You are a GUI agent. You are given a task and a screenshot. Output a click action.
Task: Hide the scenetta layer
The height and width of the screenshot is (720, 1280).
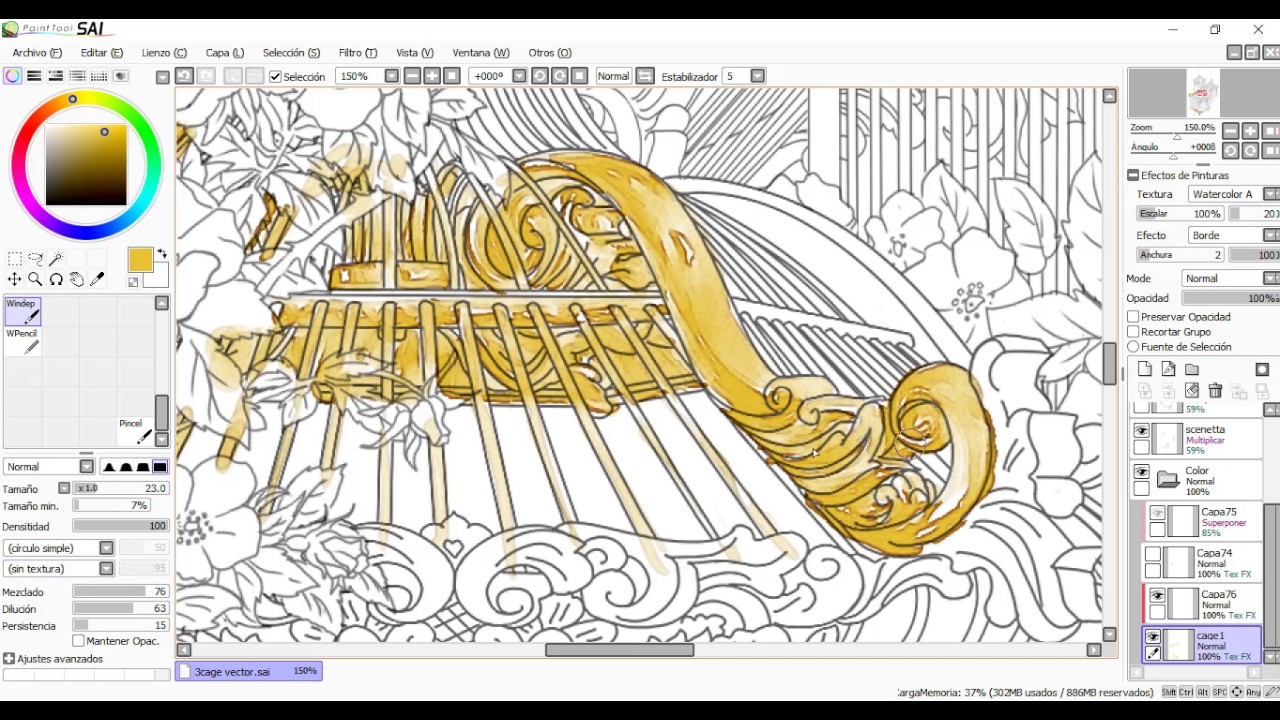click(1141, 429)
